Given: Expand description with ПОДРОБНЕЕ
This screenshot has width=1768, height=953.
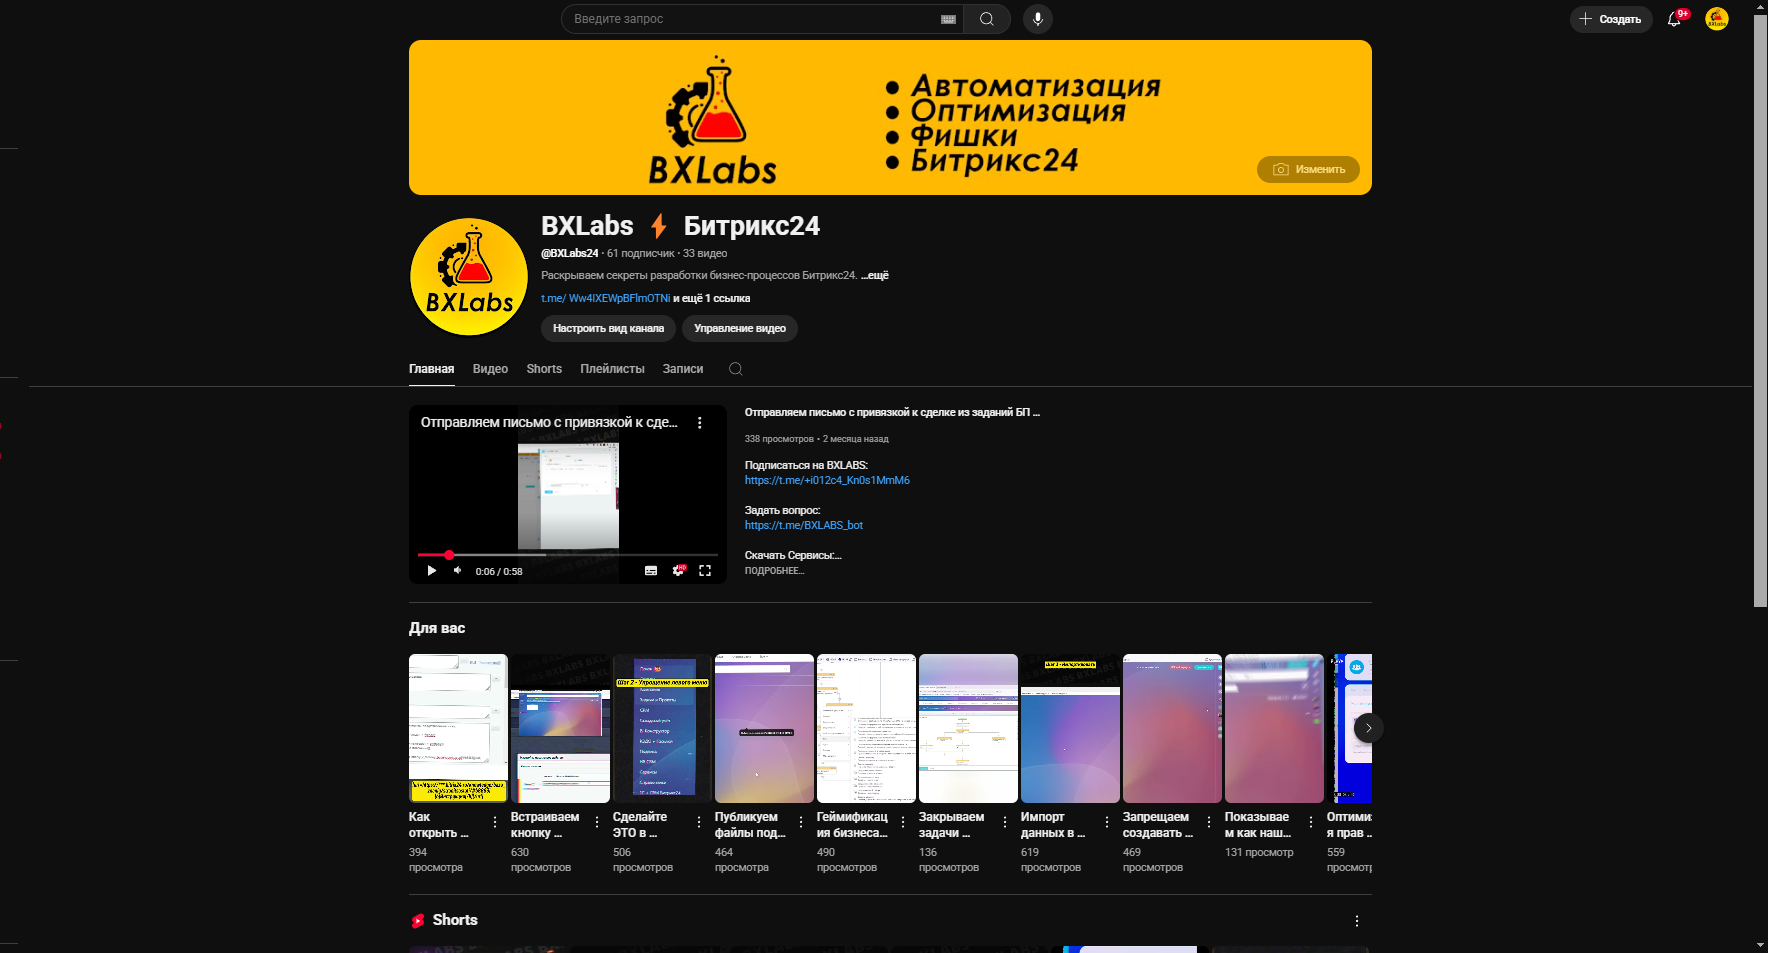Looking at the screenshot, I should [774, 571].
